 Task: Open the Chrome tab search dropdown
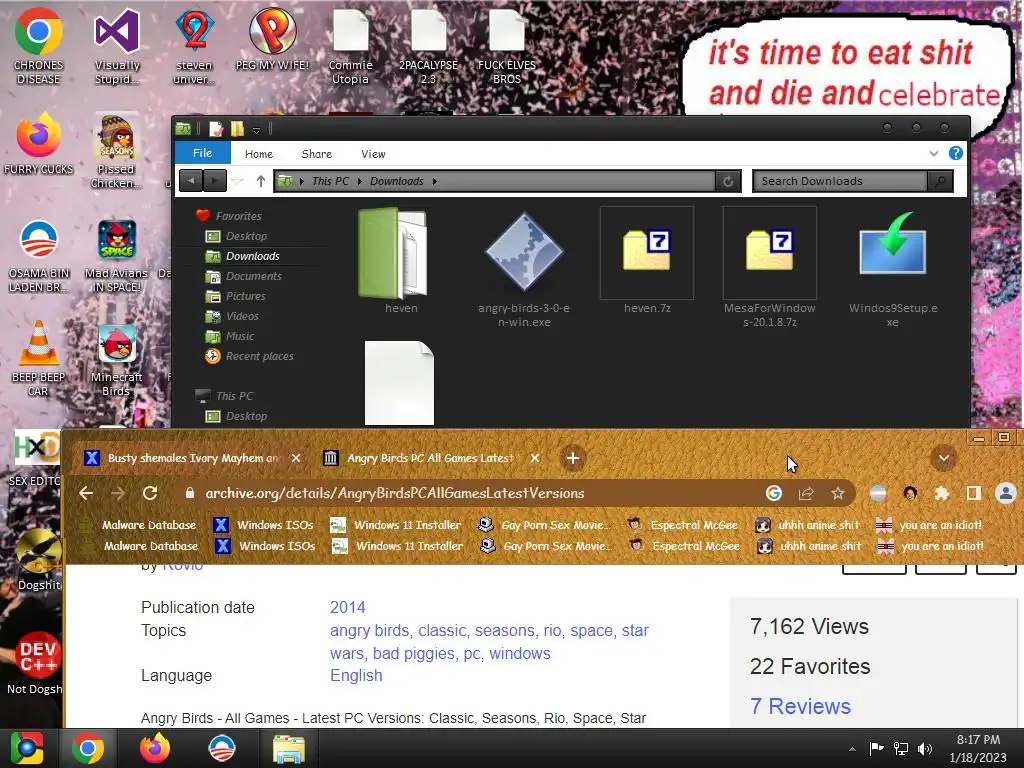click(x=944, y=458)
